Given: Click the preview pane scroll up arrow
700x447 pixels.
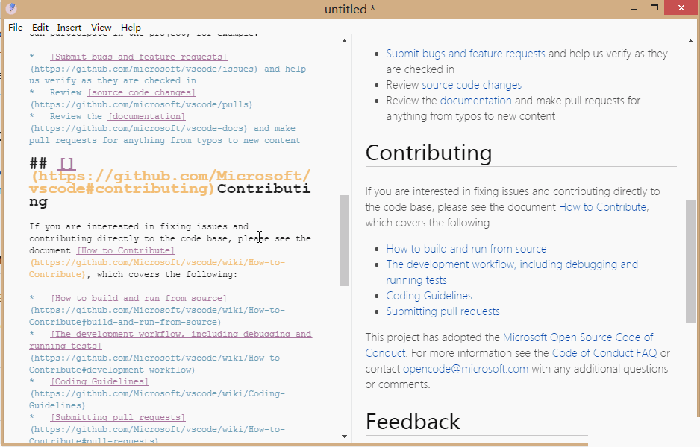Looking at the screenshot, I should pyautogui.click(x=691, y=41).
